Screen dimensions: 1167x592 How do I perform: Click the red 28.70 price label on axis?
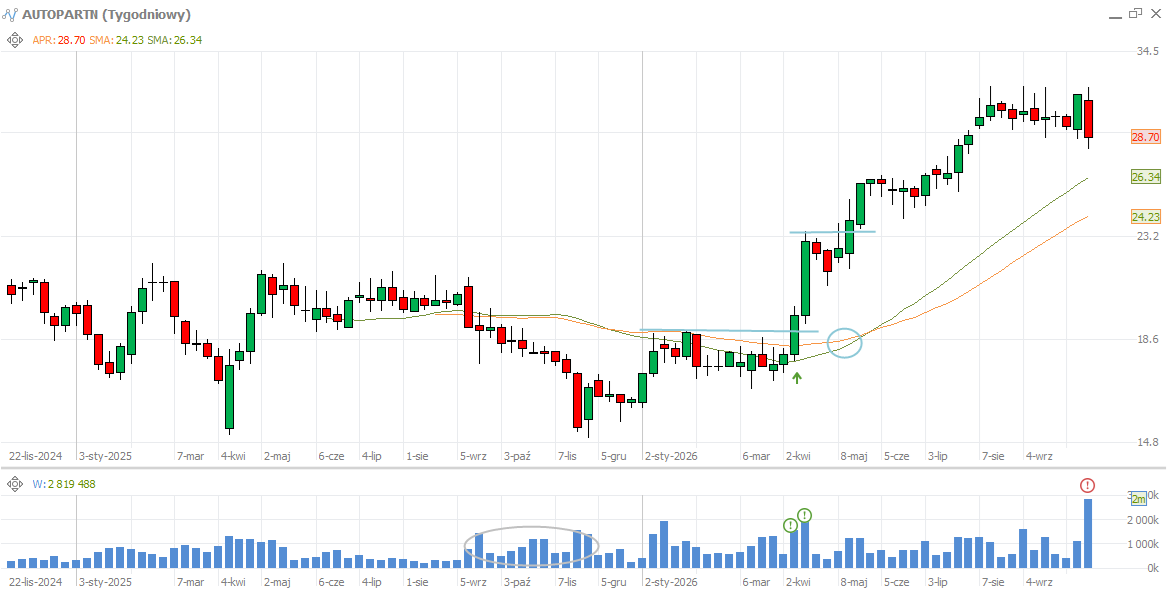1145,137
